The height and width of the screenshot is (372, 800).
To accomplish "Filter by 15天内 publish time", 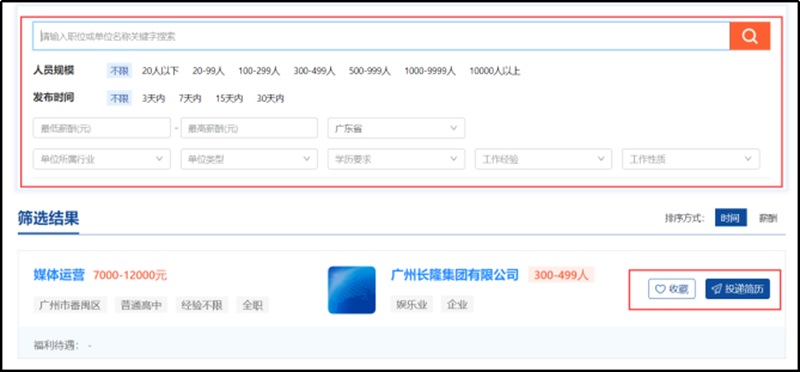I will coord(229,98).
